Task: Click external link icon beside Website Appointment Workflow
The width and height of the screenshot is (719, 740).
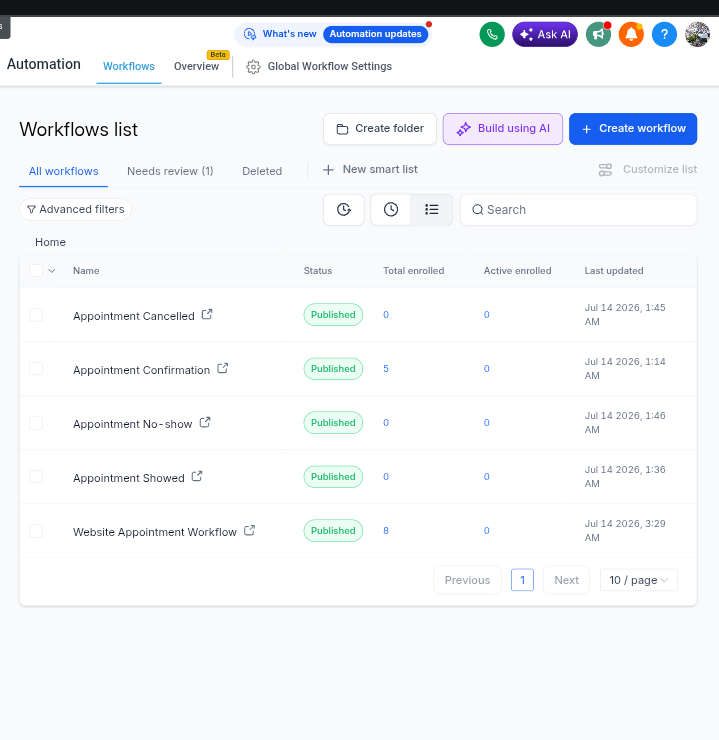Action: click(249, 530)
